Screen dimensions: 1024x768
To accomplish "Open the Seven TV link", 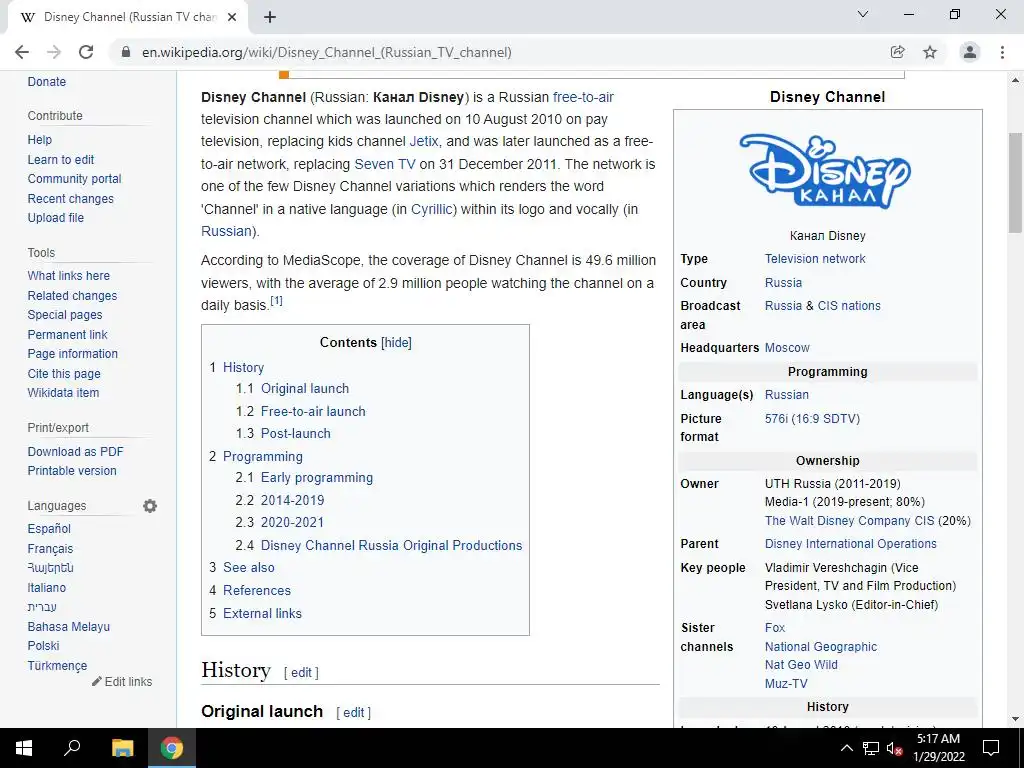I will (384, 164).
